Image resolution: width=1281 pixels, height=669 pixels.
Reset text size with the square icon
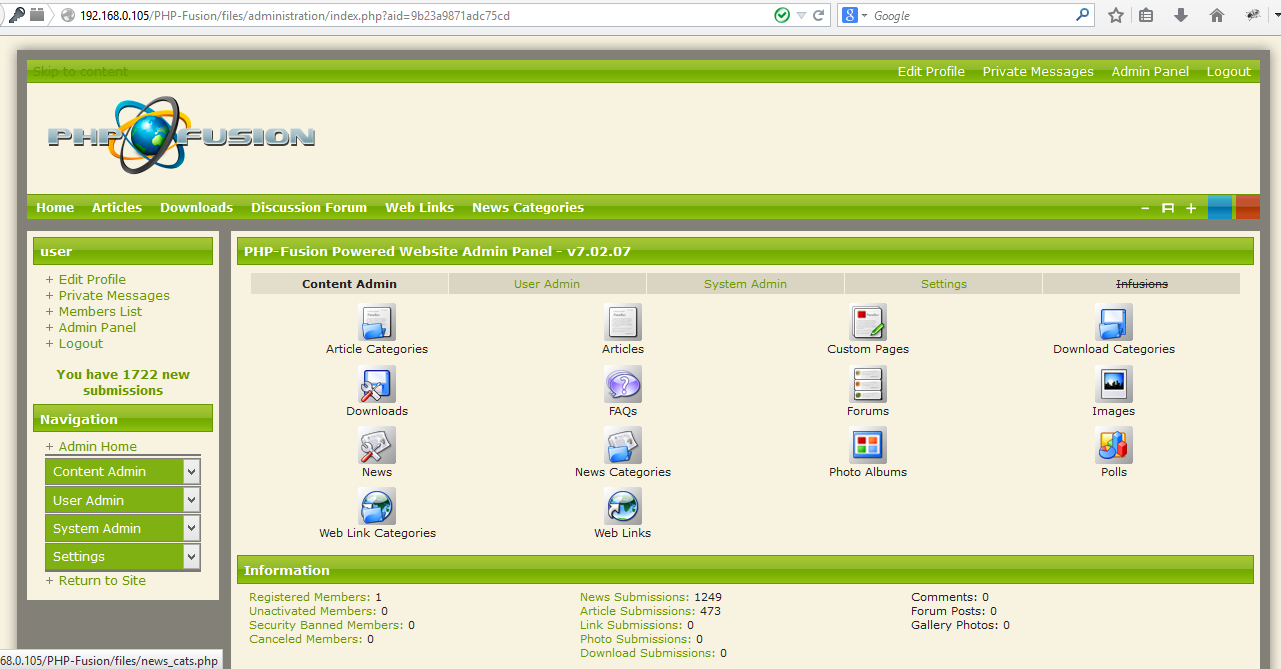coord(1168,208)
